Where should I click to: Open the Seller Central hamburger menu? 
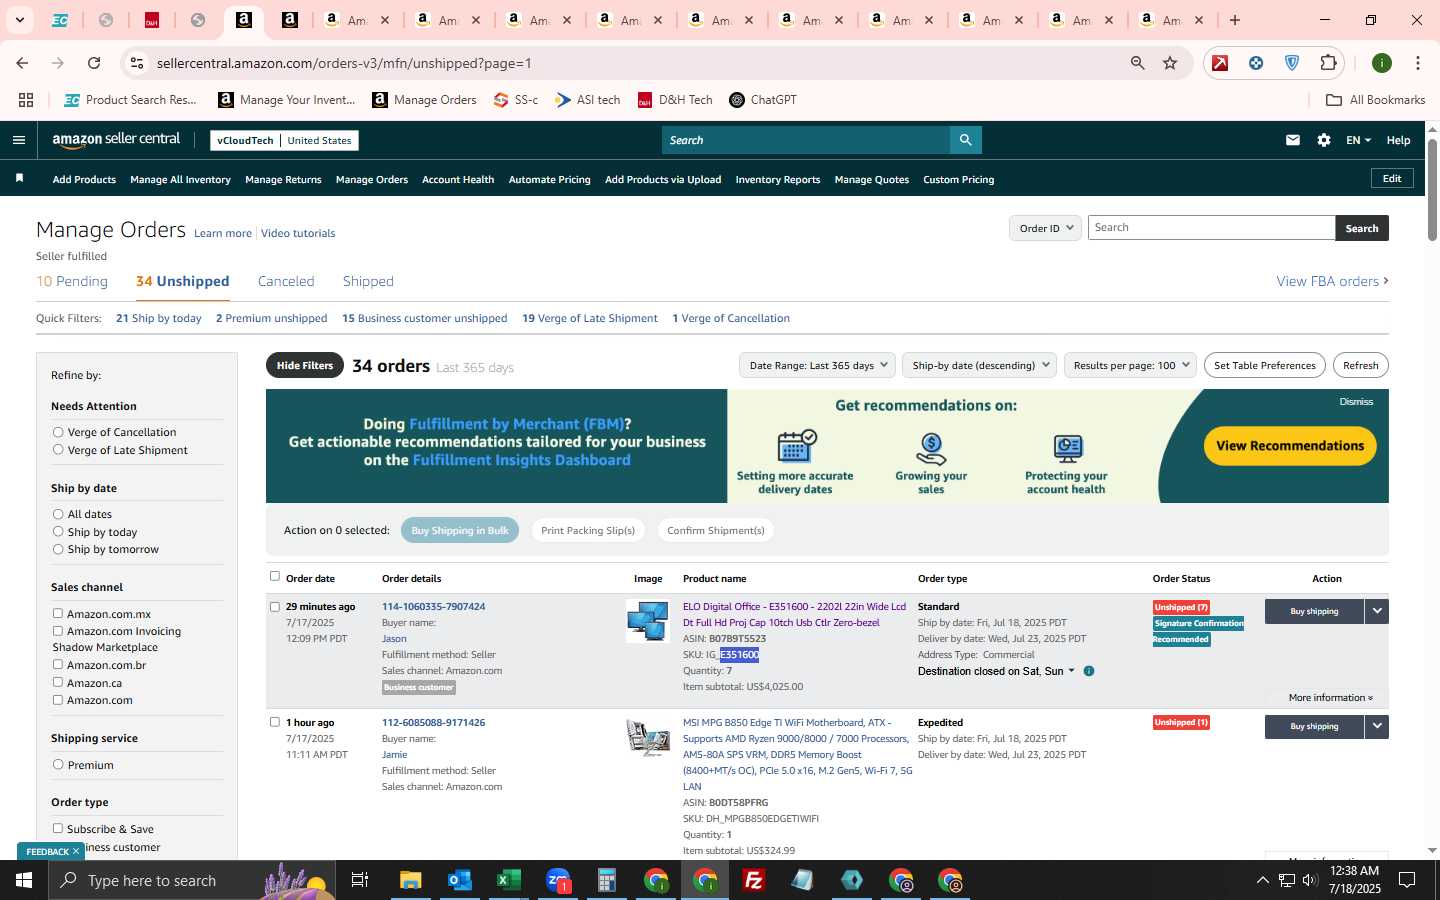tap(18, 140)
